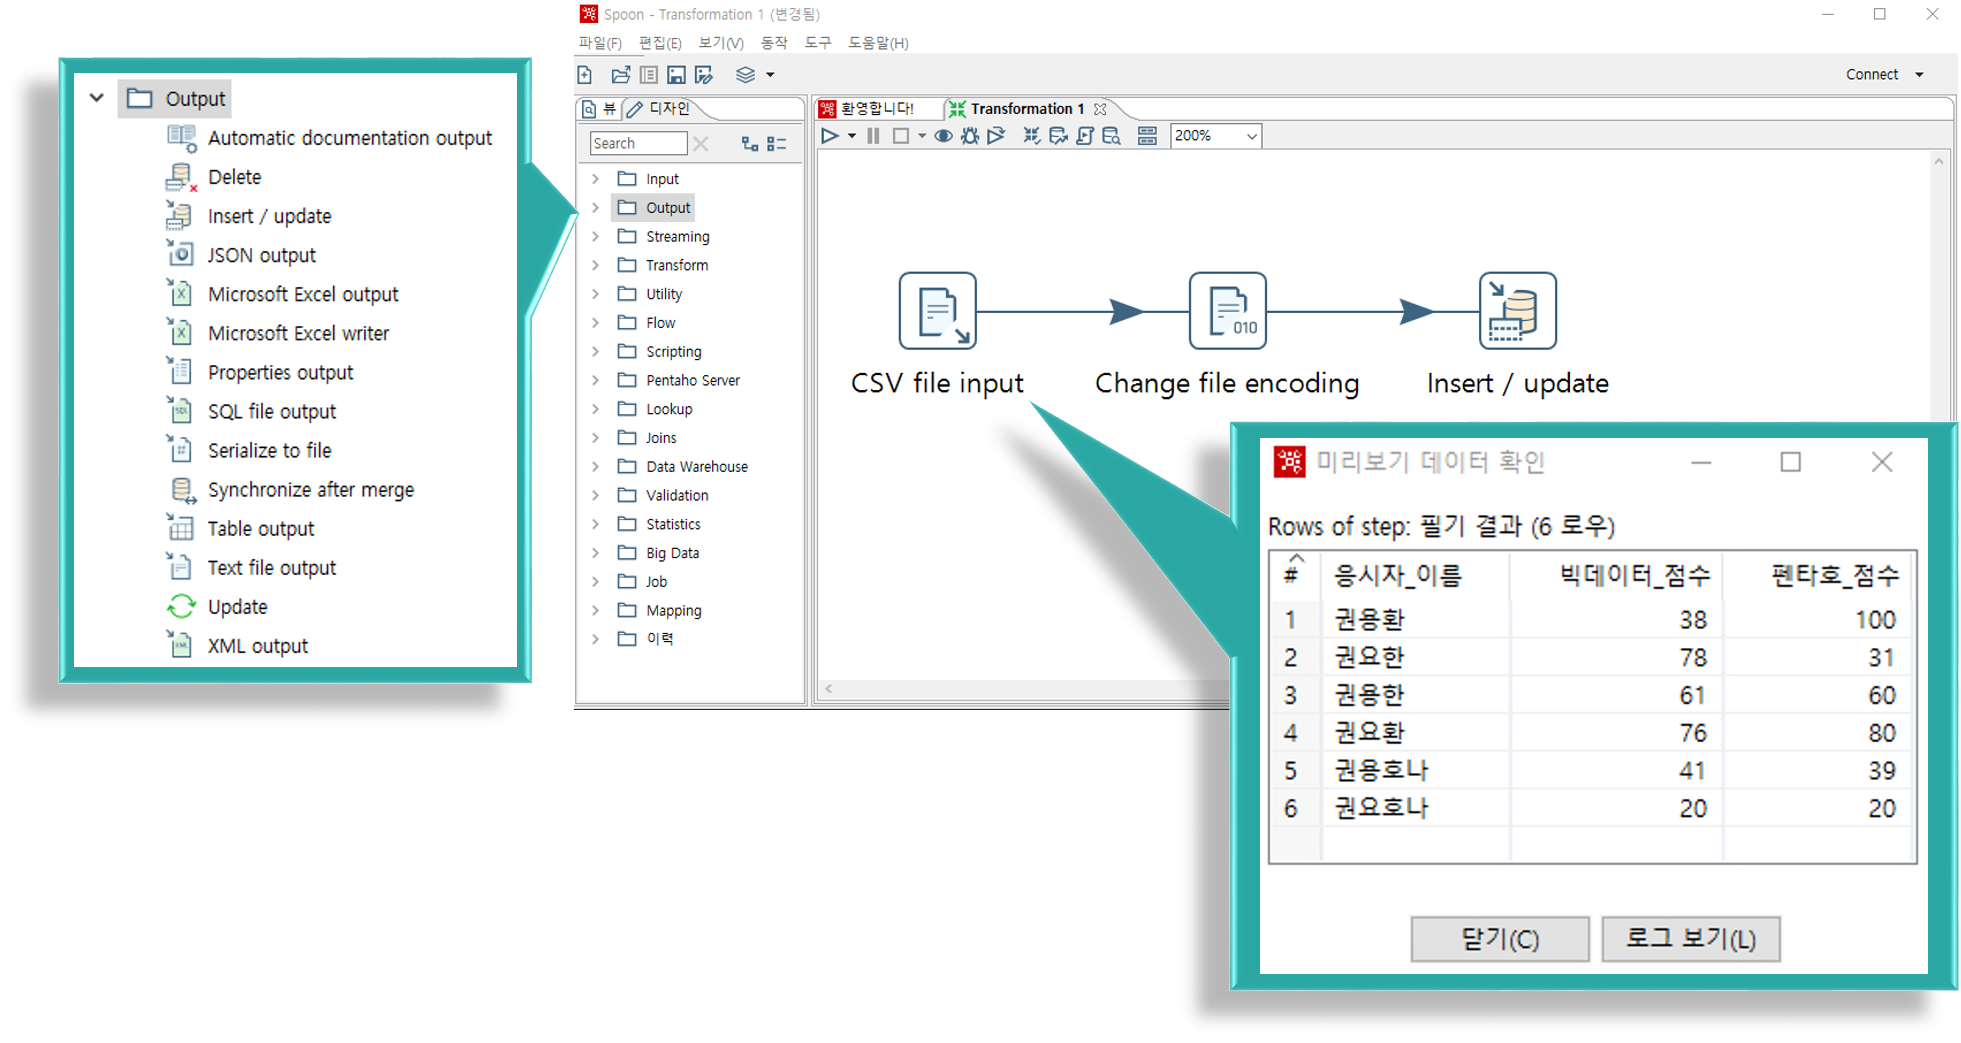Click the explore database icon
Image resolution: width=1961 pixels, height=1043 pixels.
point(1112,136)
